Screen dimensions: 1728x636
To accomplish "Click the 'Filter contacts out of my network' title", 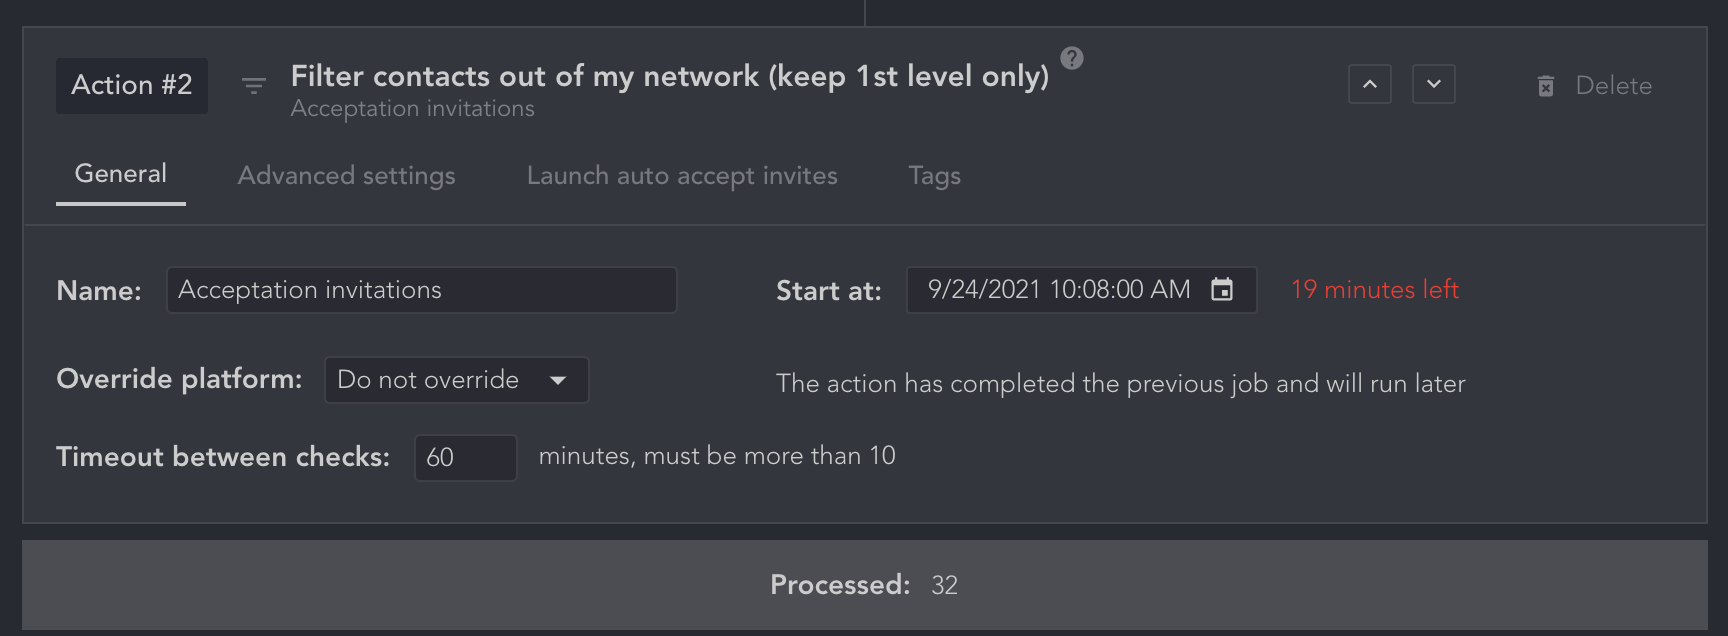I will [669, 76].
